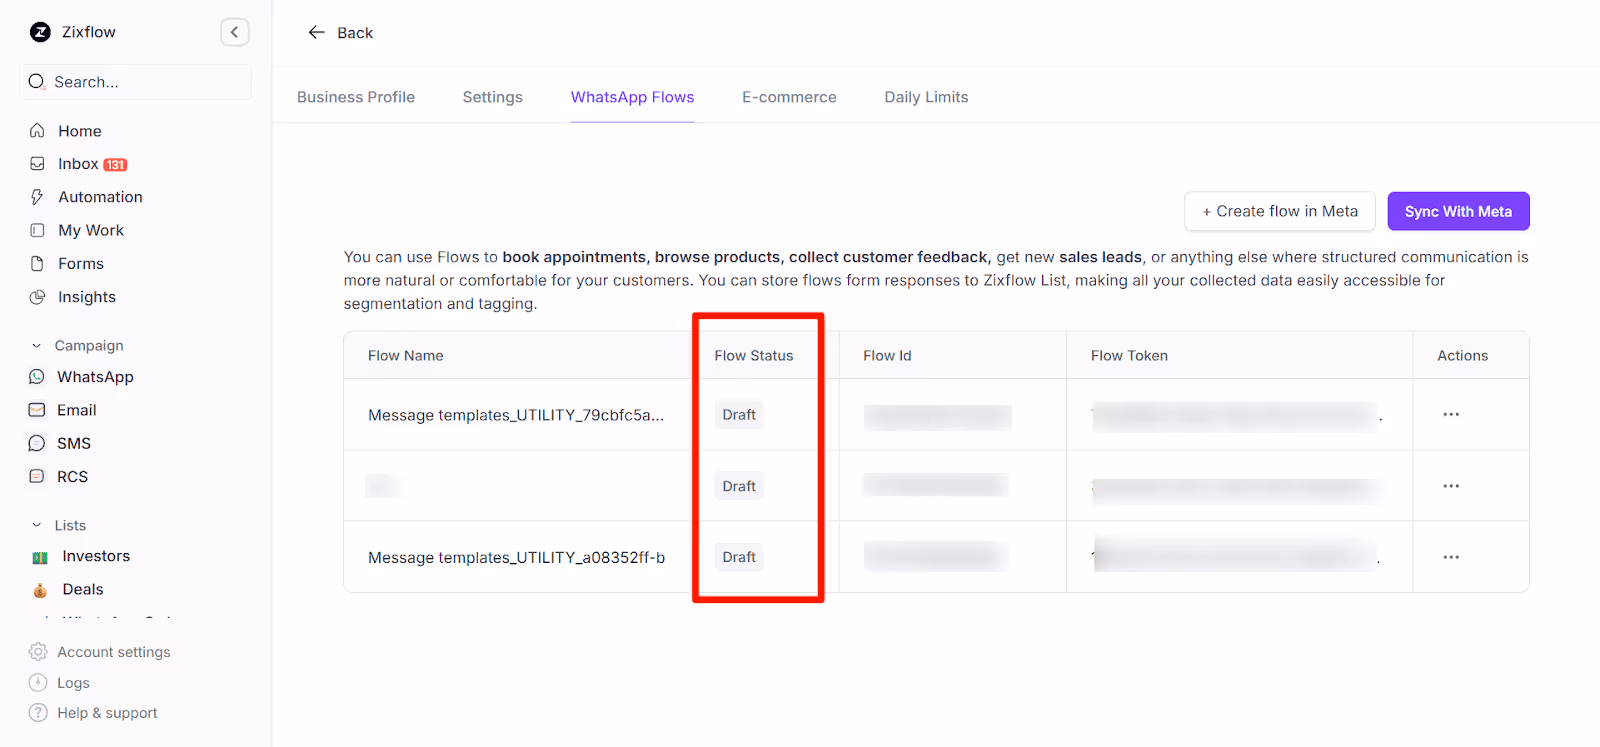Open the E-commerce tab
Screen dimensions: 1600x747
coord(789,97)
